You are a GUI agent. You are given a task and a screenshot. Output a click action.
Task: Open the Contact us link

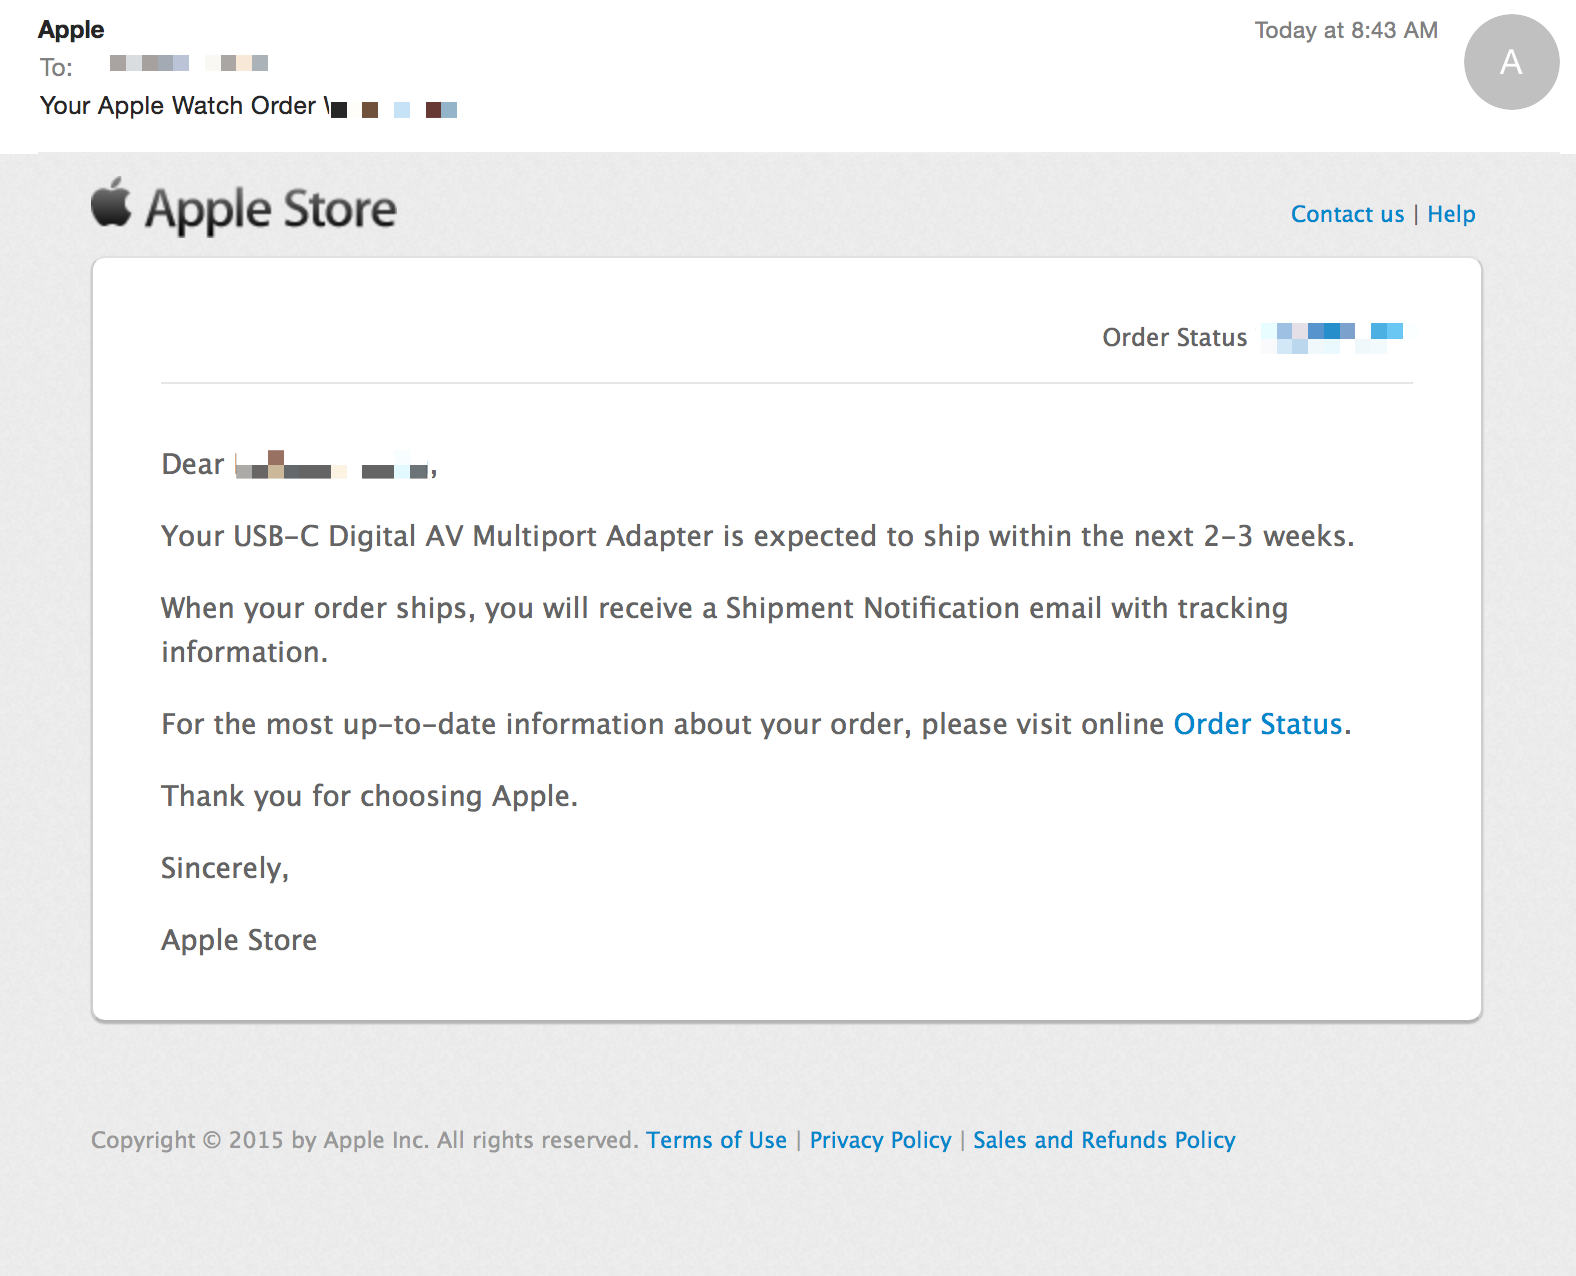pos(1347,214)
